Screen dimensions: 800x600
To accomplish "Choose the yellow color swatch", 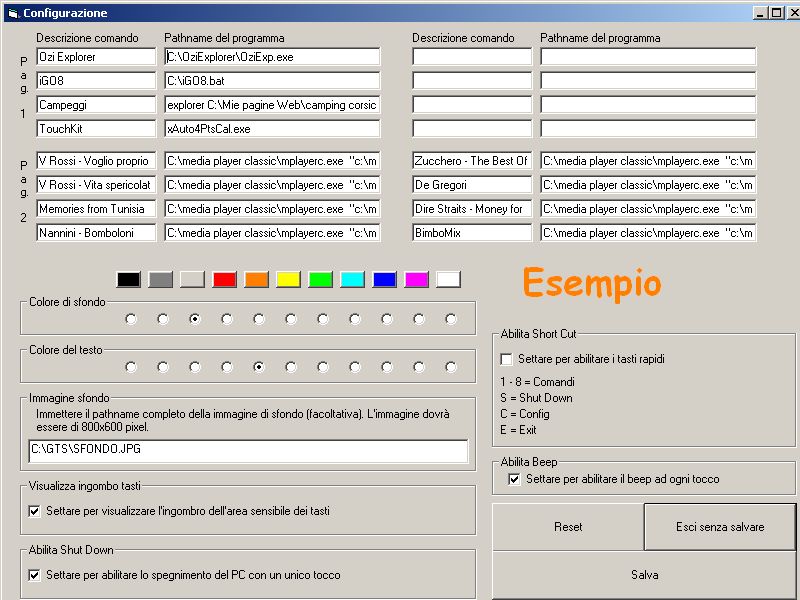I will pyautogui.click(x=288, y=280).
